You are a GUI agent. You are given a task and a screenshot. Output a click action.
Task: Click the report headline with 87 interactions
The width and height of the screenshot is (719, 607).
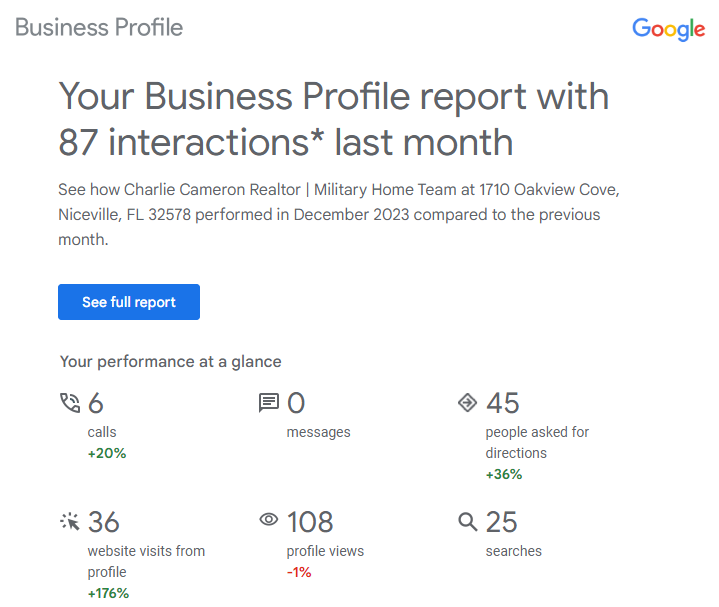point(333,119)
